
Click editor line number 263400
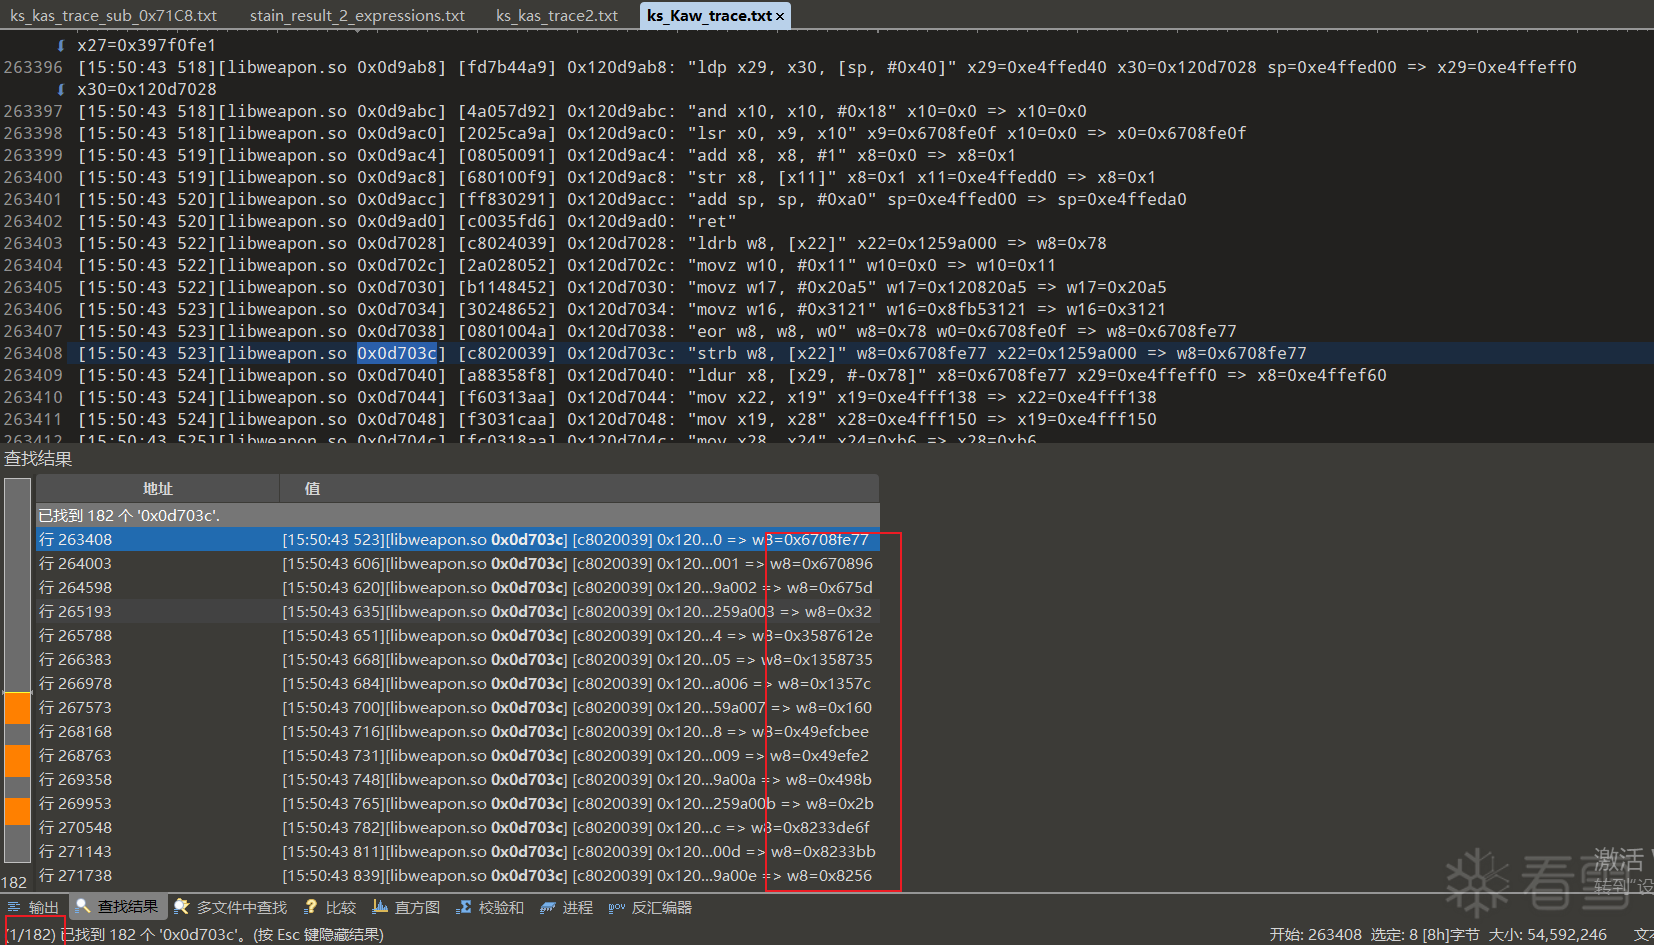(x=33, y=177)
